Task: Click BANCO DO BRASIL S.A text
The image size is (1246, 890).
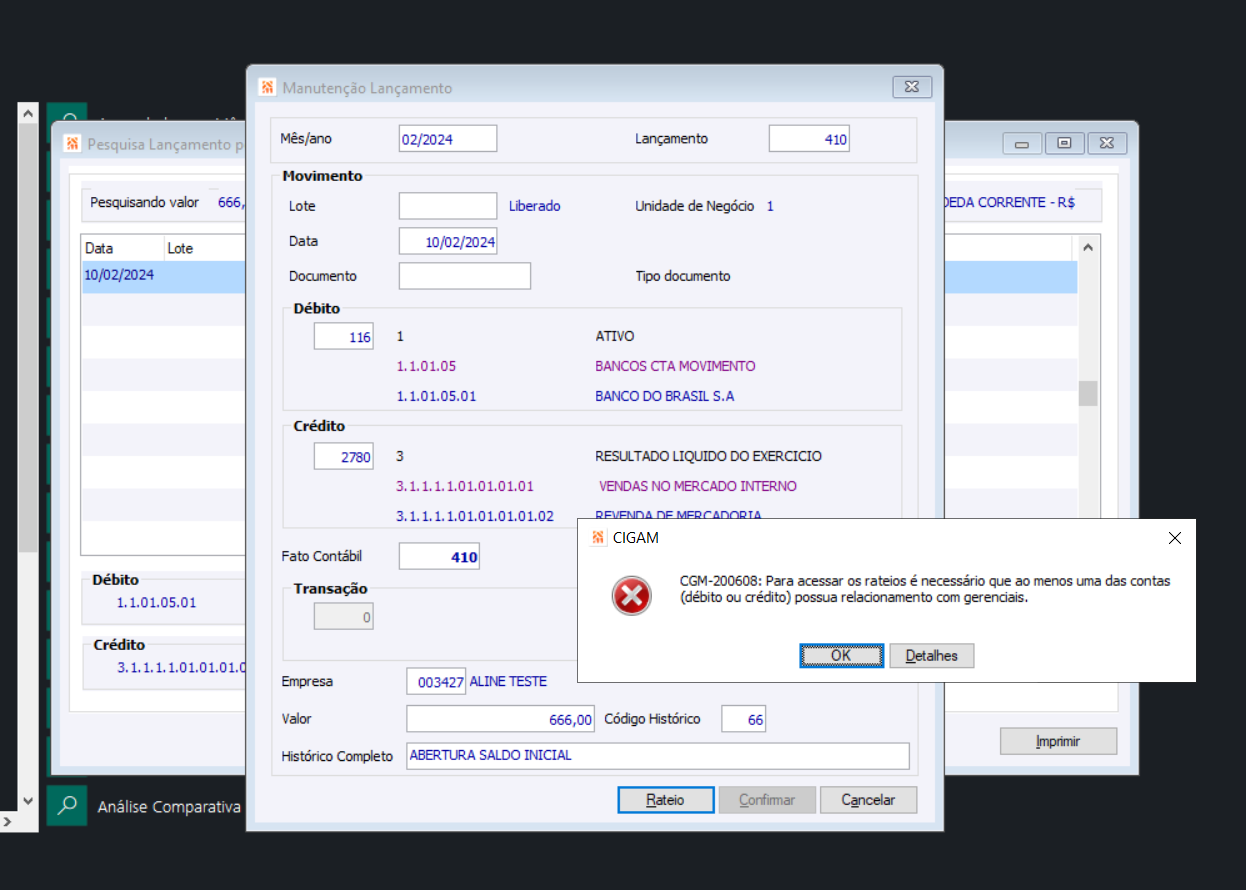Action: [665, 396]
